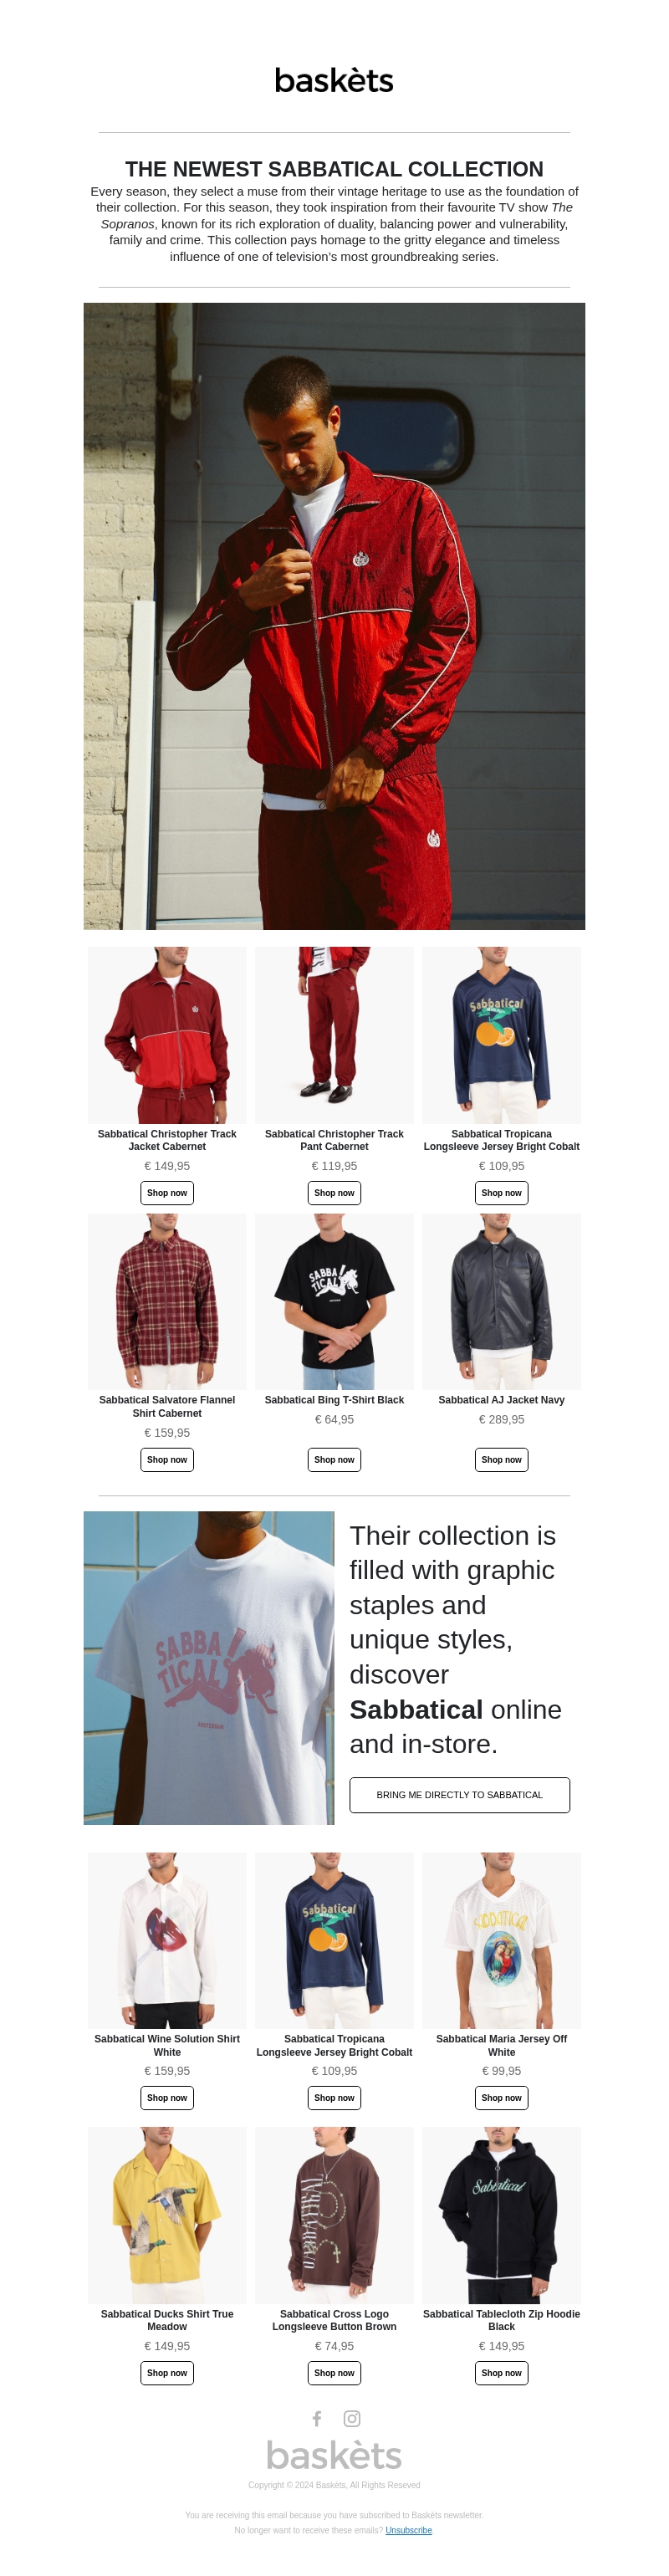669x2576 pixels.
Task: Click the baskèts logo at top
Action: pos(334,80)
